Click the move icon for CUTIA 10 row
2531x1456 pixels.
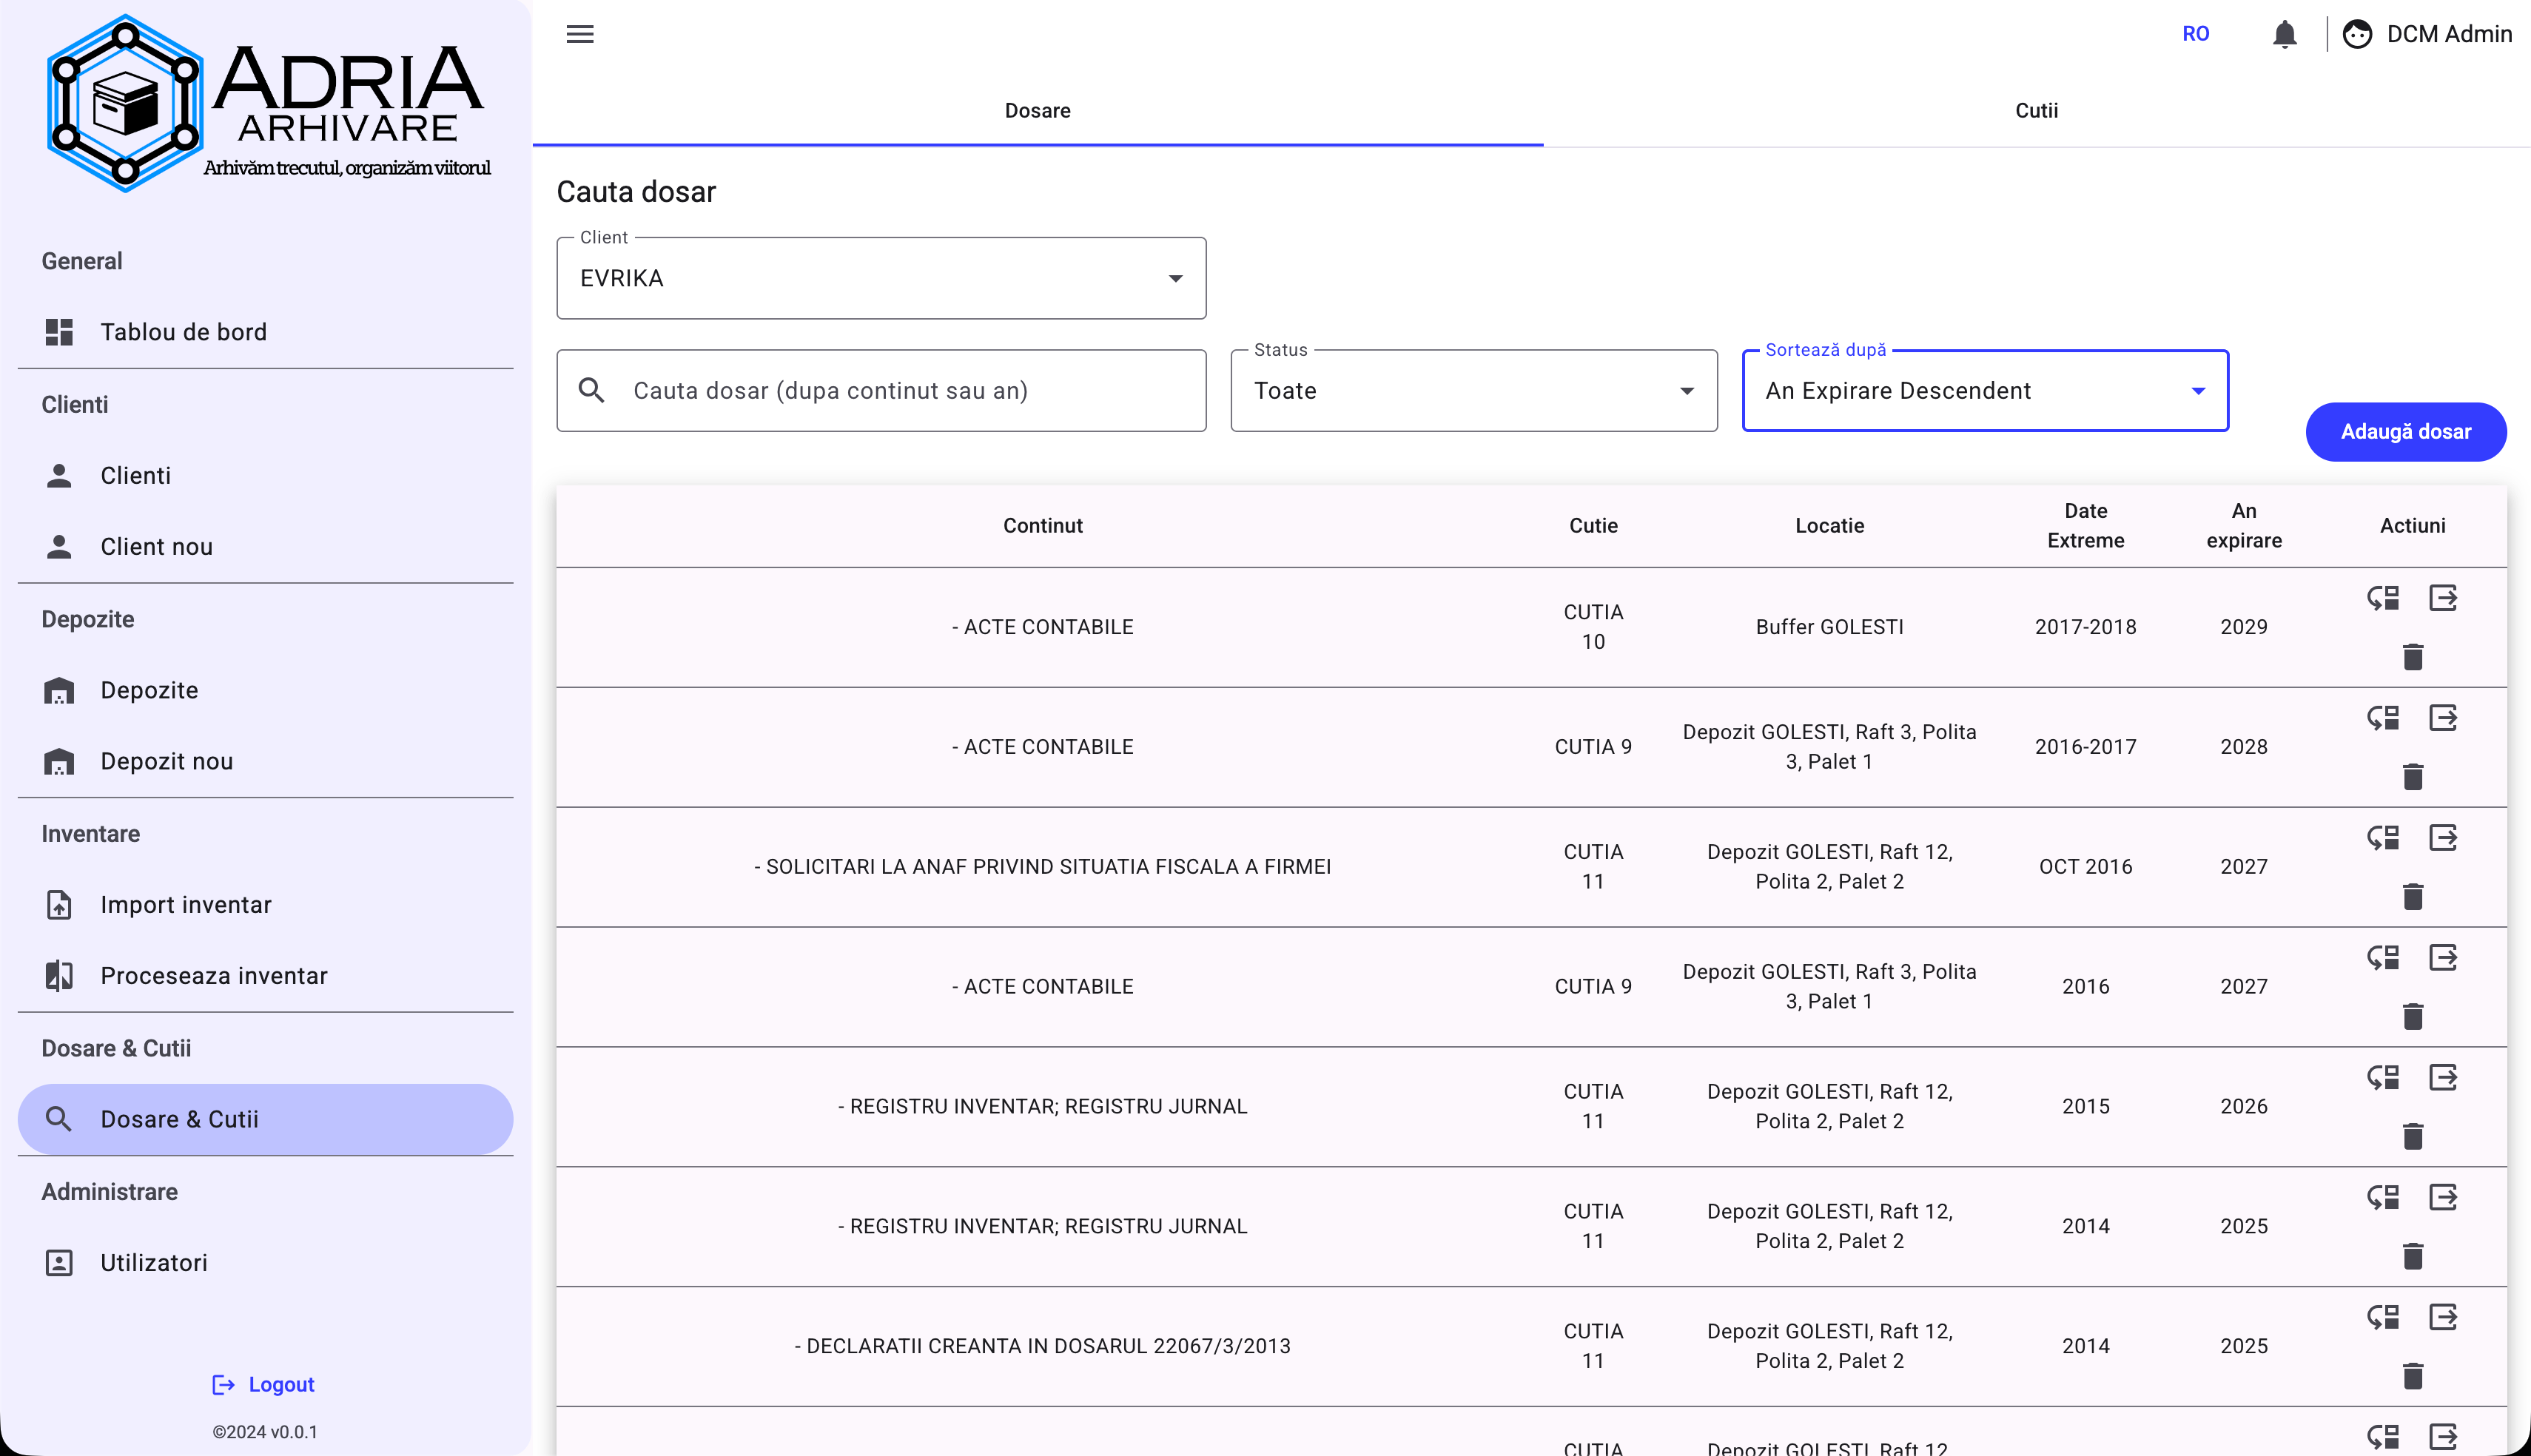click(x=2383, y=598)
